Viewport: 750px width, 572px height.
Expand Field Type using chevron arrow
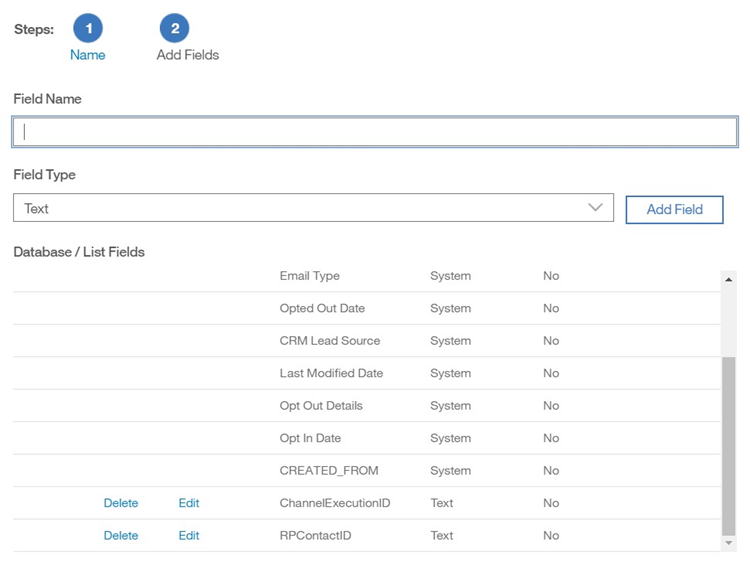tap(595, 208)
